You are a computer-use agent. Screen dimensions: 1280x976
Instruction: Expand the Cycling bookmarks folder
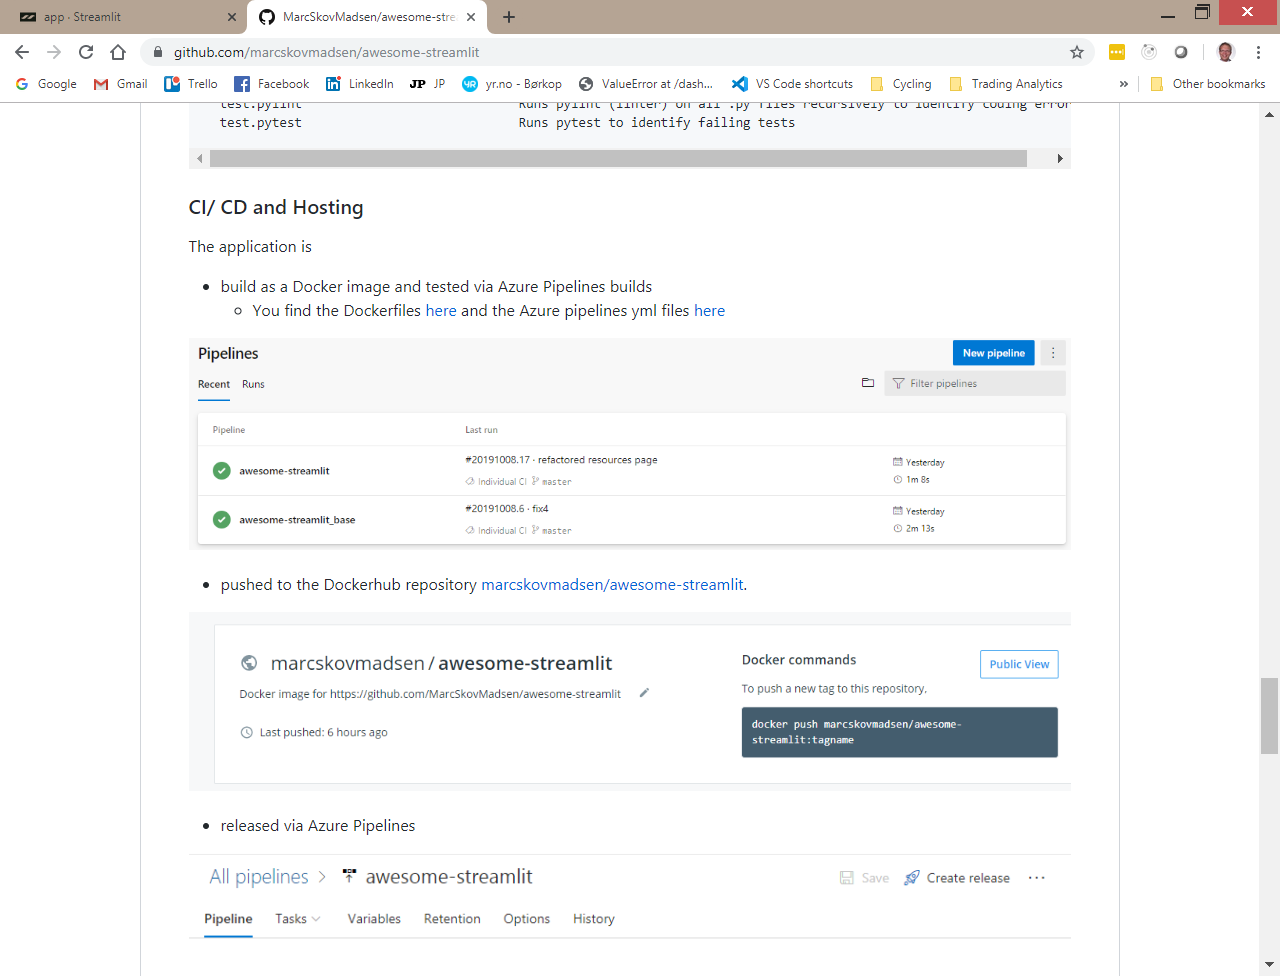point(901,84)
